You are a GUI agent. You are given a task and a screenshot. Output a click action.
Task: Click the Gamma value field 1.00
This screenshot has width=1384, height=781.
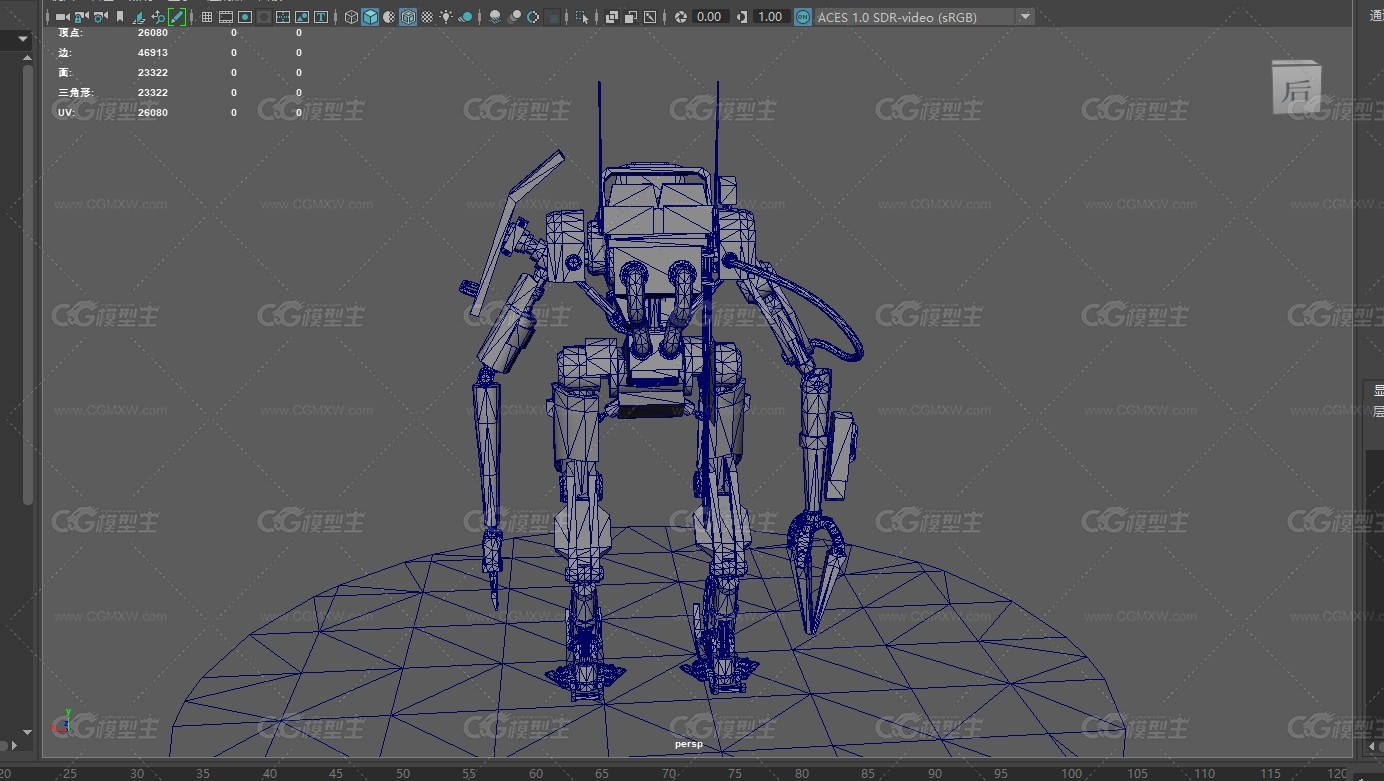pyautogui.click(x=770, y=17)
